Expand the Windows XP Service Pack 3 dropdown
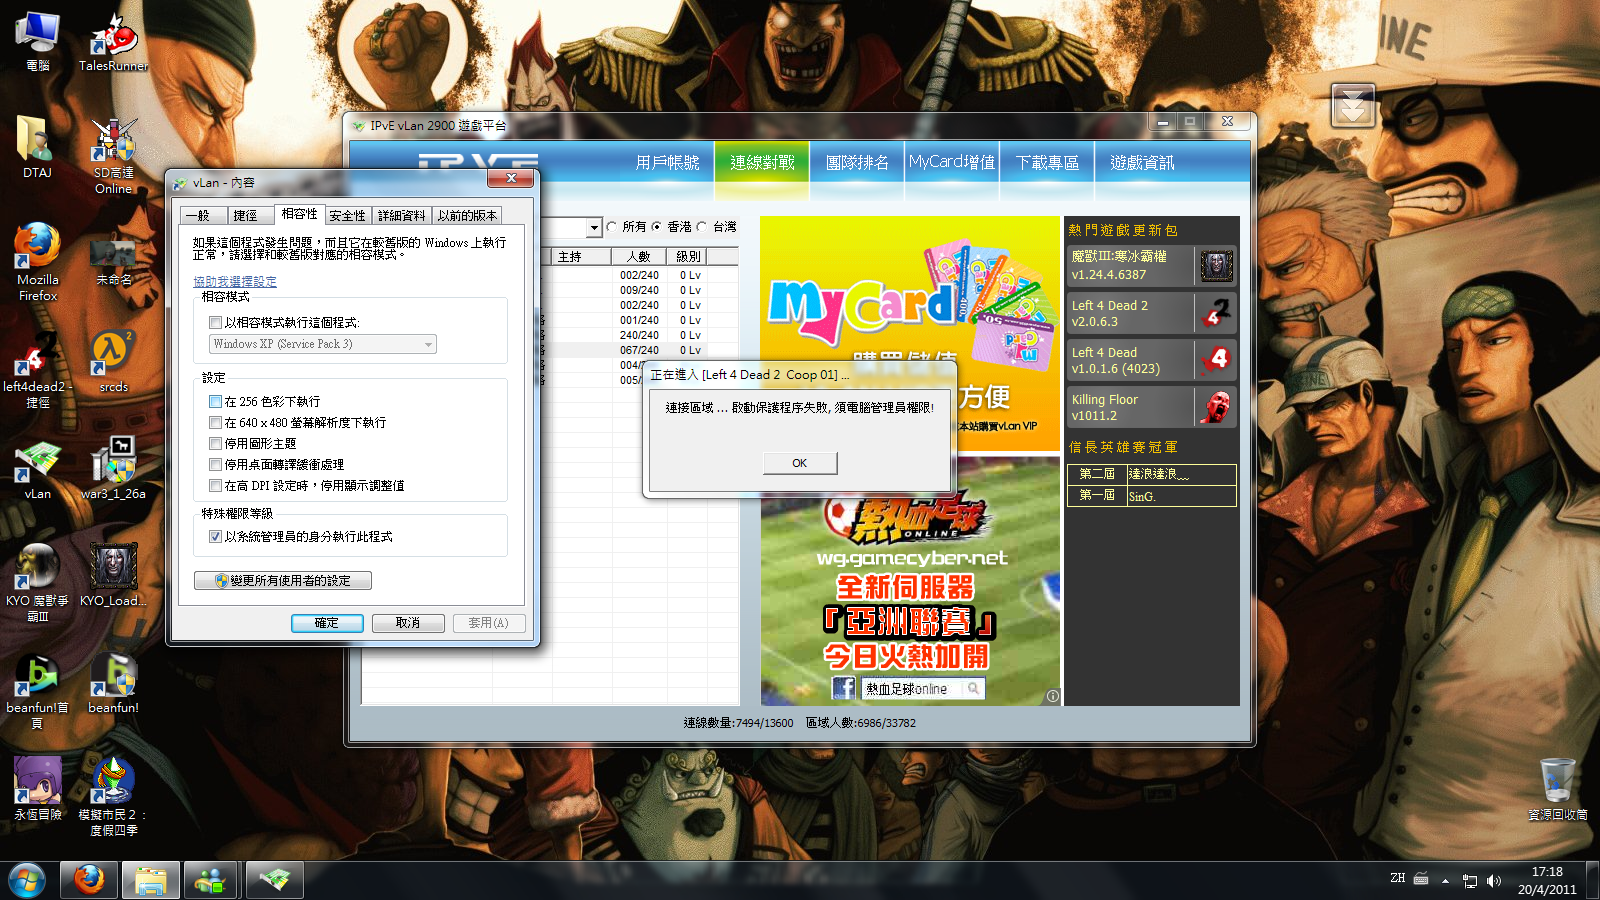 [x=428, y=344]
